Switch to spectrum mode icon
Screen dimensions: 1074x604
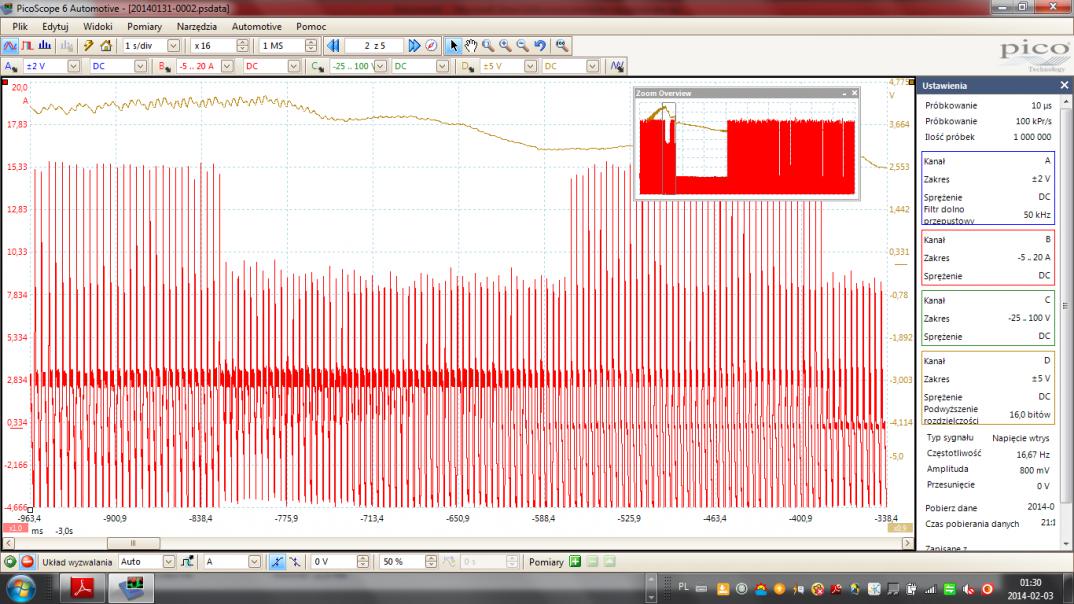(44, 45)
